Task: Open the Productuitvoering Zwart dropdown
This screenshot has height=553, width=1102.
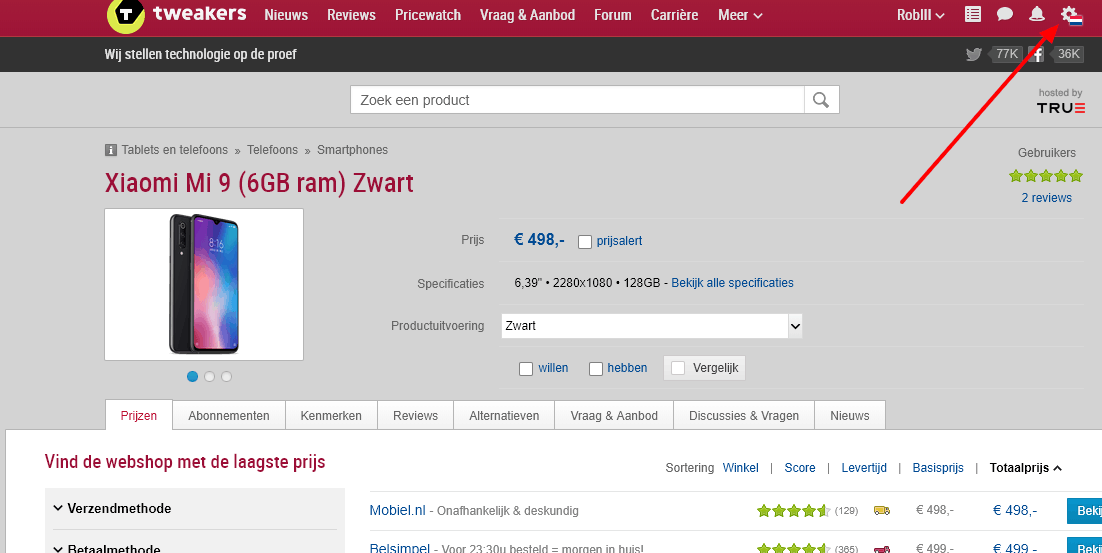Action: pyautogui.click(x=652, y=326)
